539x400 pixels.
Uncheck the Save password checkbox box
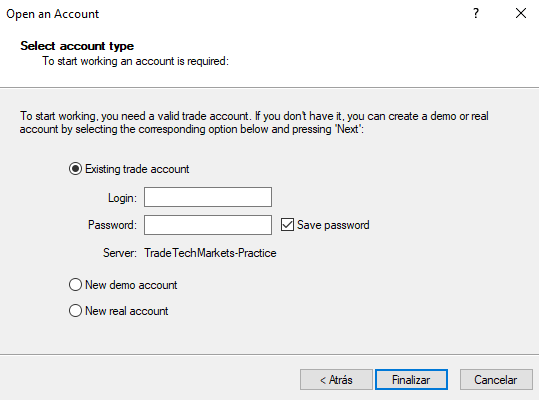[x=287, y=225]
